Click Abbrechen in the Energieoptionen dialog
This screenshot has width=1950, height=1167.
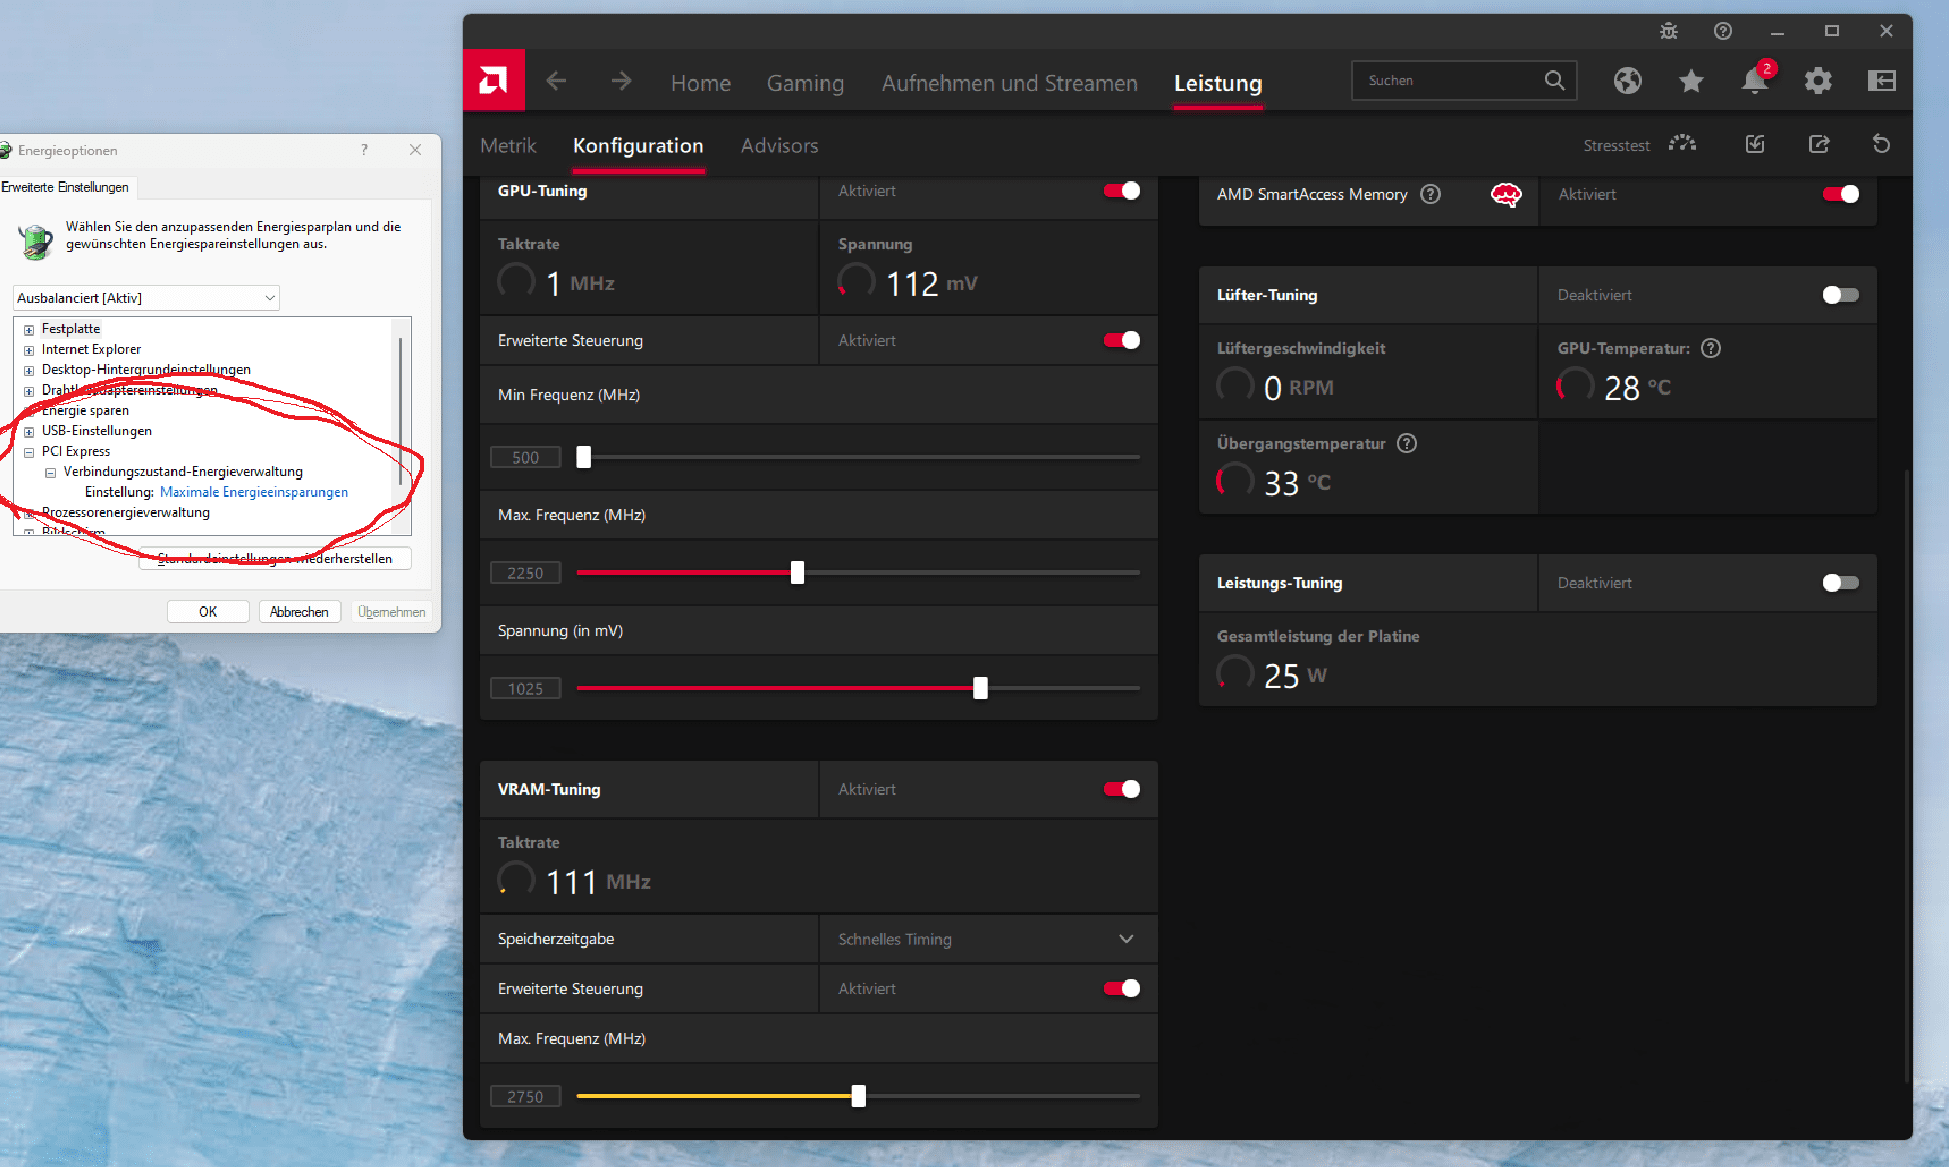point(299,612)
